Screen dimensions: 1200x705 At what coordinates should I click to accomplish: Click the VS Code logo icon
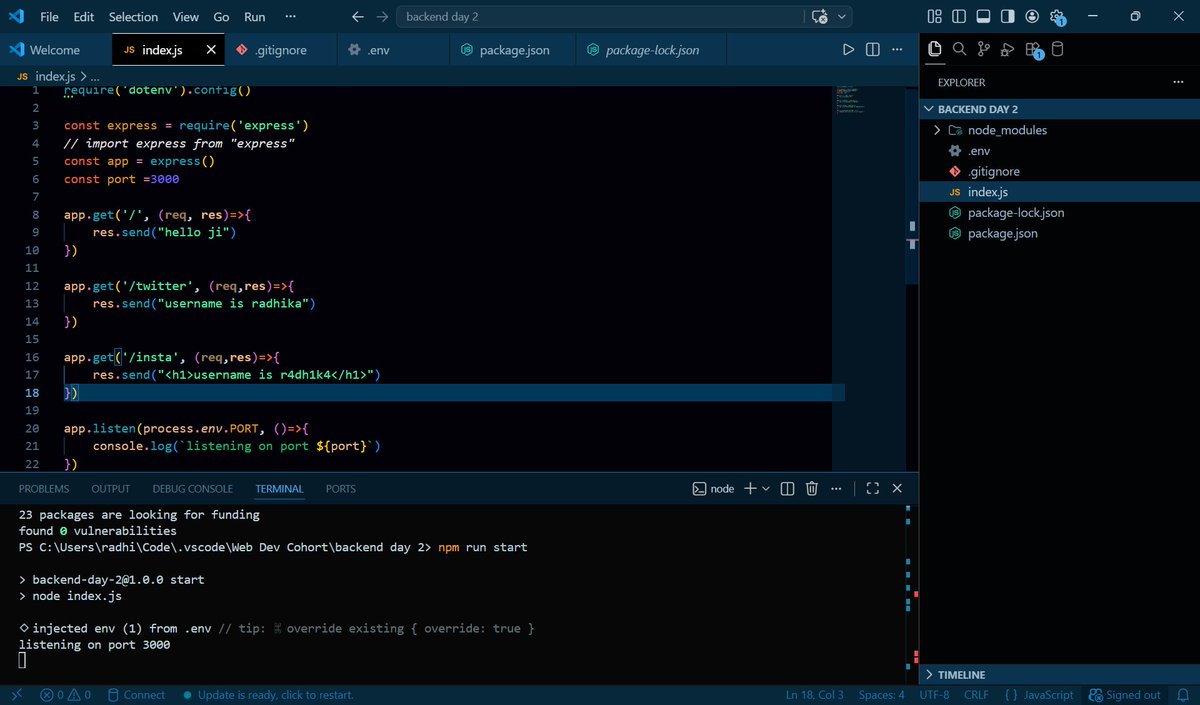[18, 17]
